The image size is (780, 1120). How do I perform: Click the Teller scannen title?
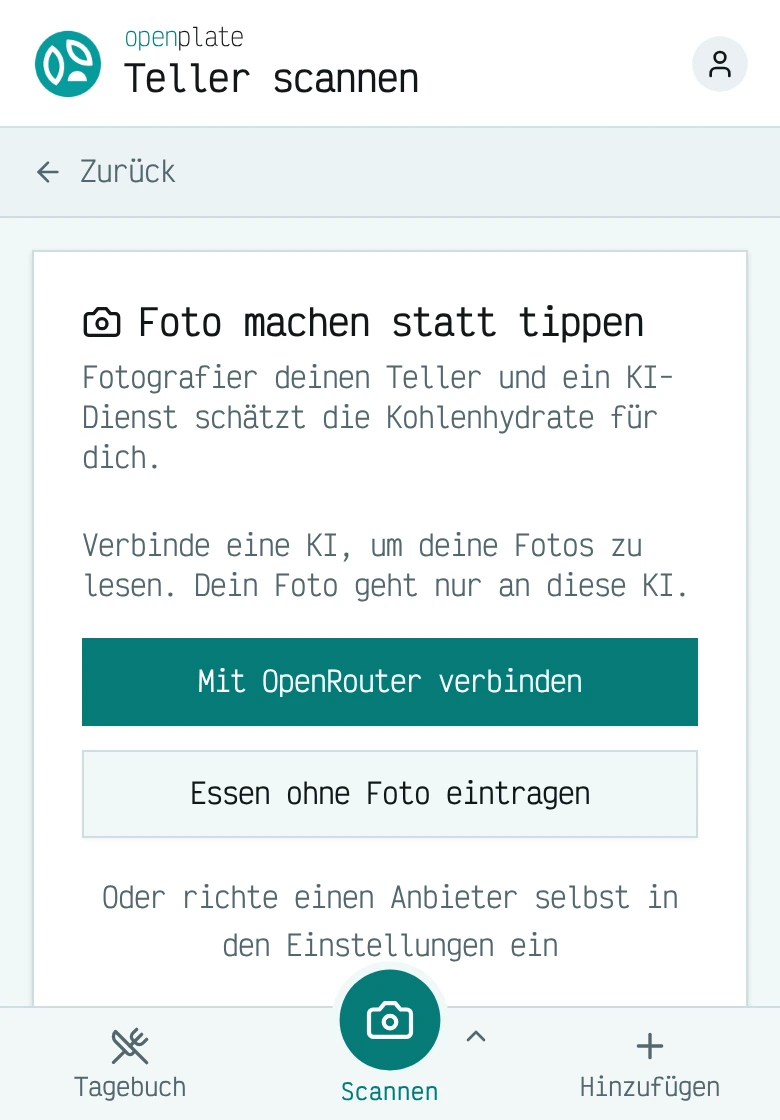(271, 79)
